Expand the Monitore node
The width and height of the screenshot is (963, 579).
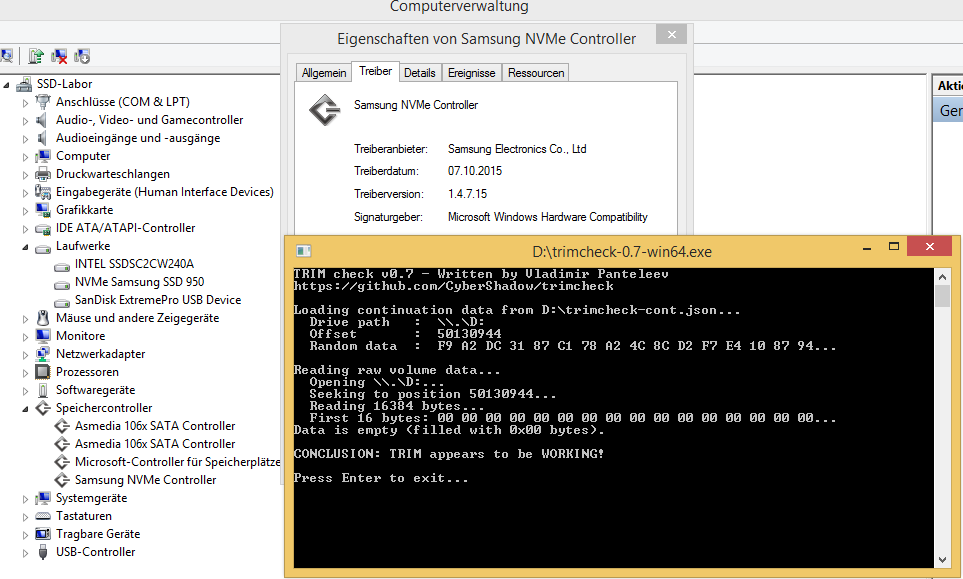25,337
